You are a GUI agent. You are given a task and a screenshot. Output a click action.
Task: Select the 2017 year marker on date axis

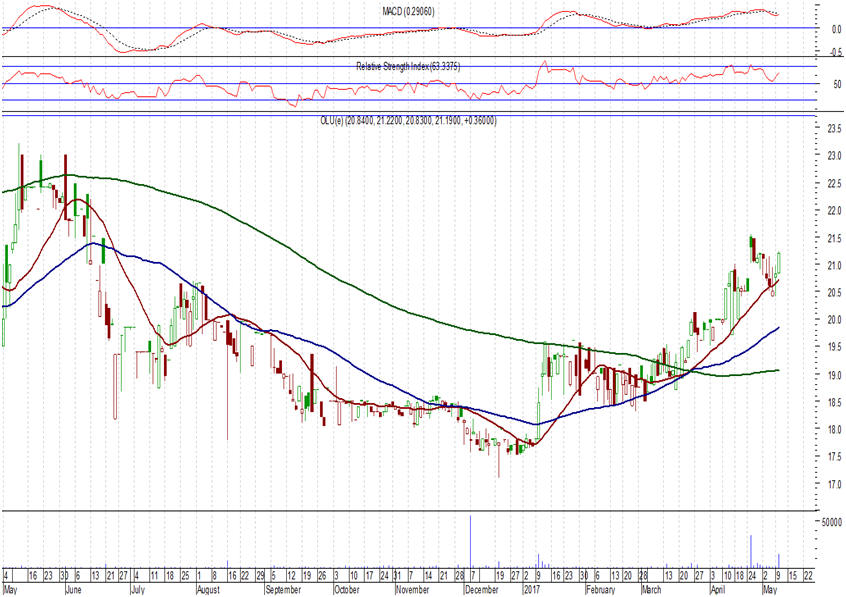tap(529, 591)
